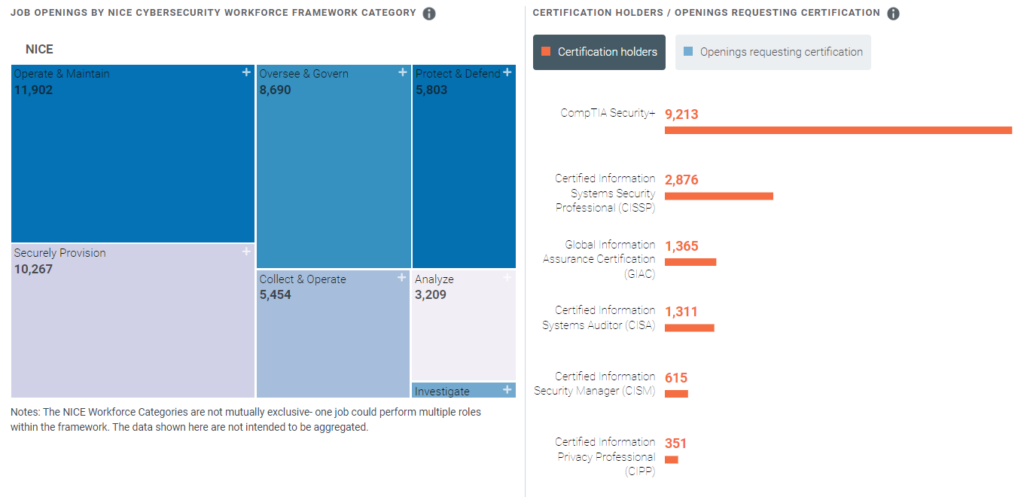The image size is (1024, 497).
Task: Expand Oversee & Govern tile plus icon
Action: point(402,73)
